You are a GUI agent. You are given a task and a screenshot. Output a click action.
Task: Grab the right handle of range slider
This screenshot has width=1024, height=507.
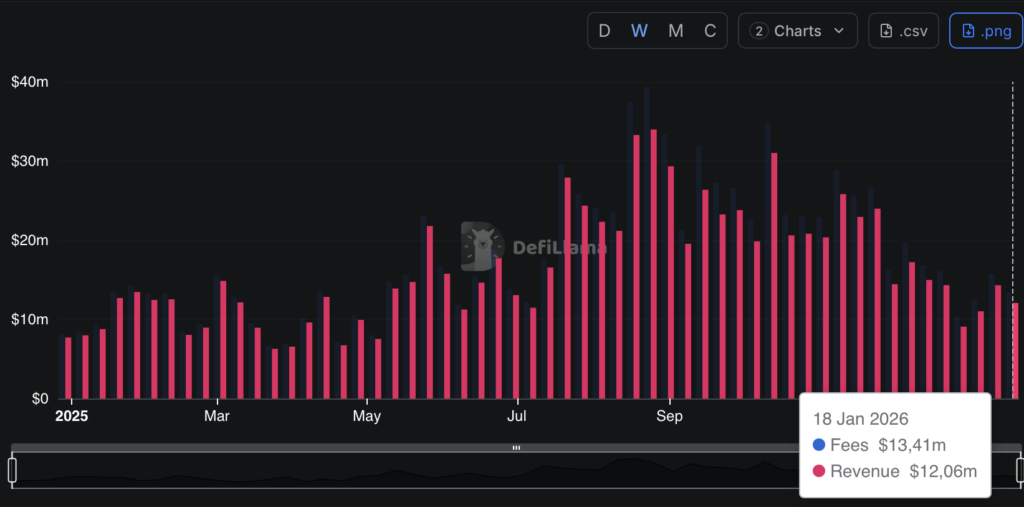point(1020,470)
